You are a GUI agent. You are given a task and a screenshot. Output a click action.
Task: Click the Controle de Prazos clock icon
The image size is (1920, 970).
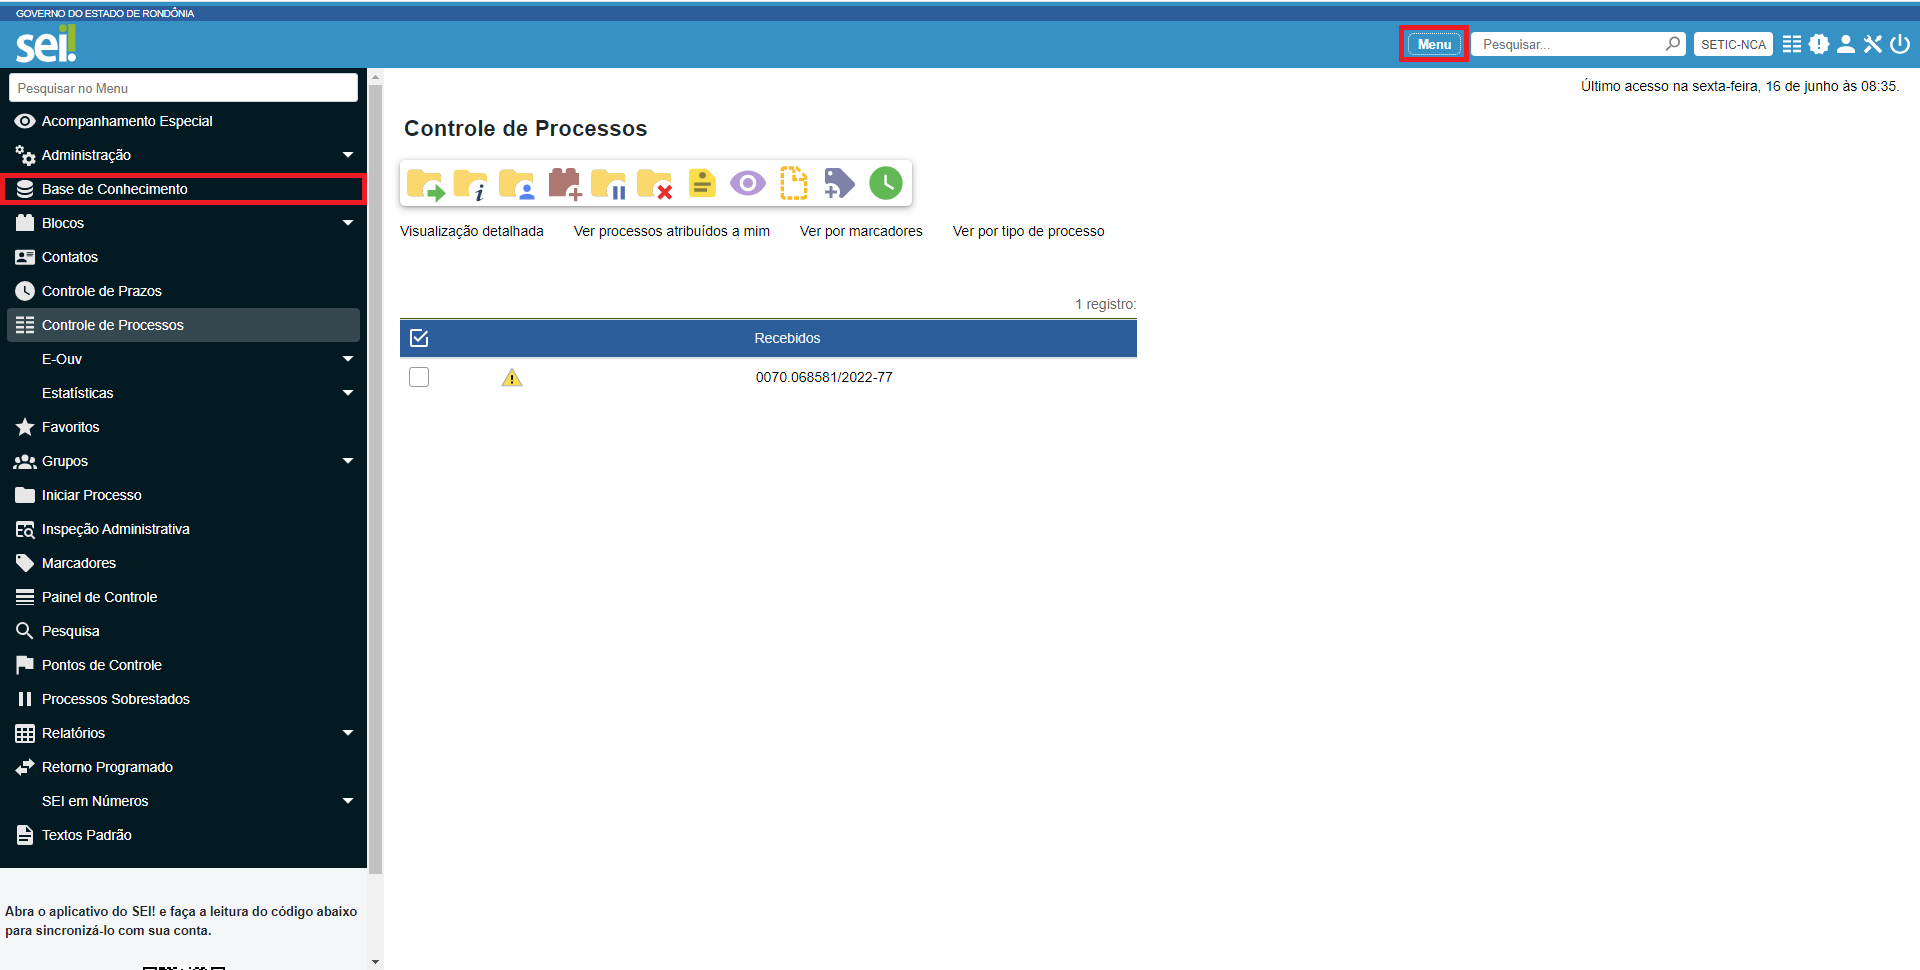[885, 183]
